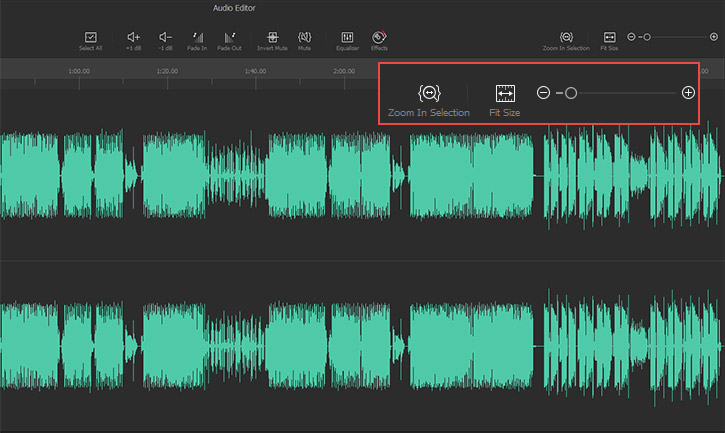Image resolution: width=725 pixels, height=433 pixels.
Task: Increase volume with the +1 dB icon
Action: click(133, 38)
